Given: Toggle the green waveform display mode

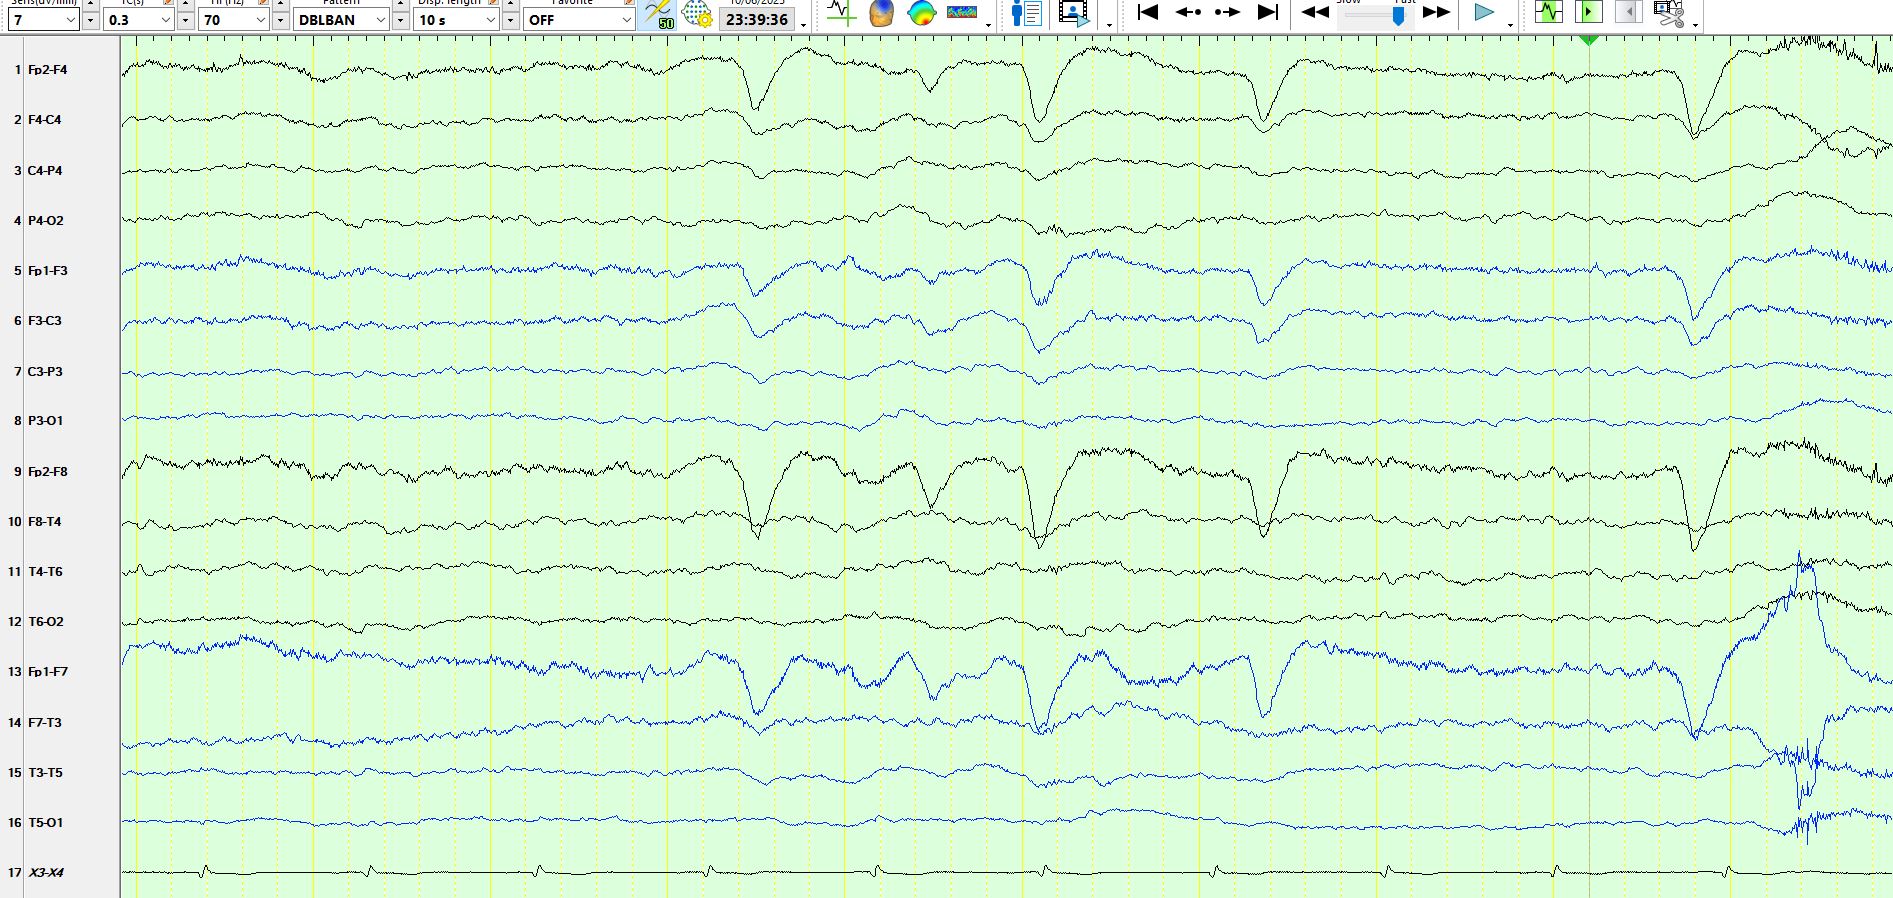Looking at the screenshot, I should tap(1548, 12).
